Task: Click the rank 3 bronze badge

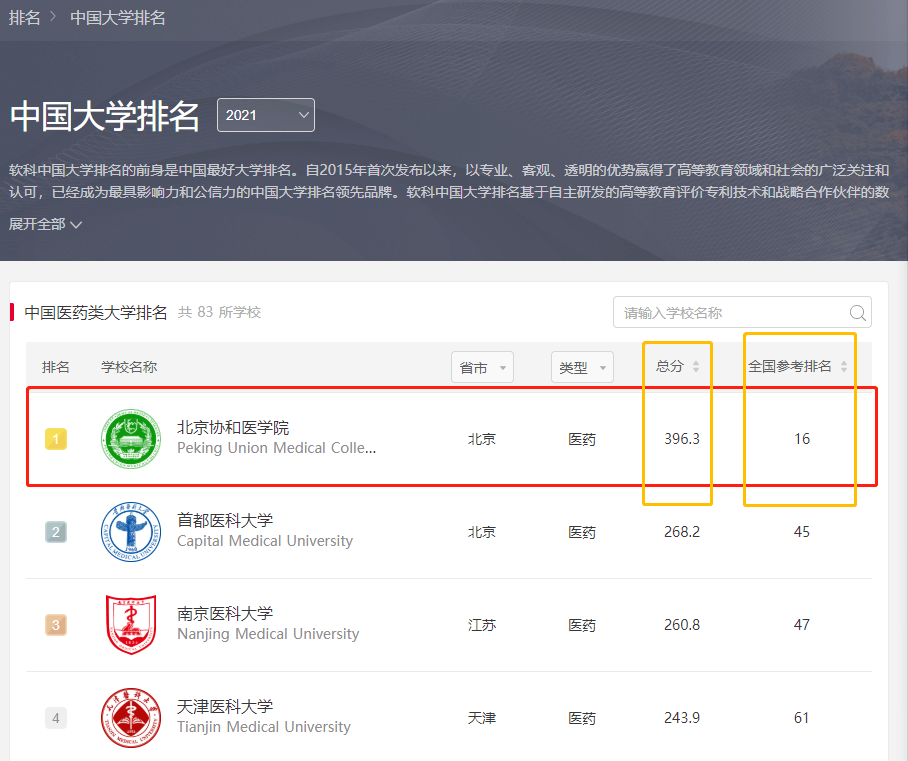Action: tap(56, 625)
